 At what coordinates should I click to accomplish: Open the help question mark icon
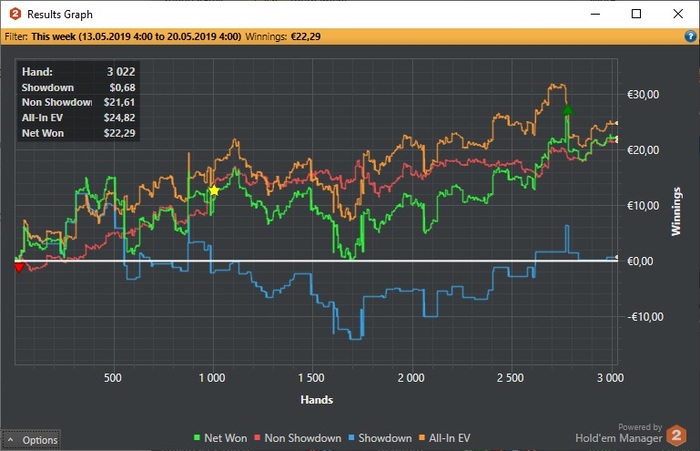coord(690,36)
